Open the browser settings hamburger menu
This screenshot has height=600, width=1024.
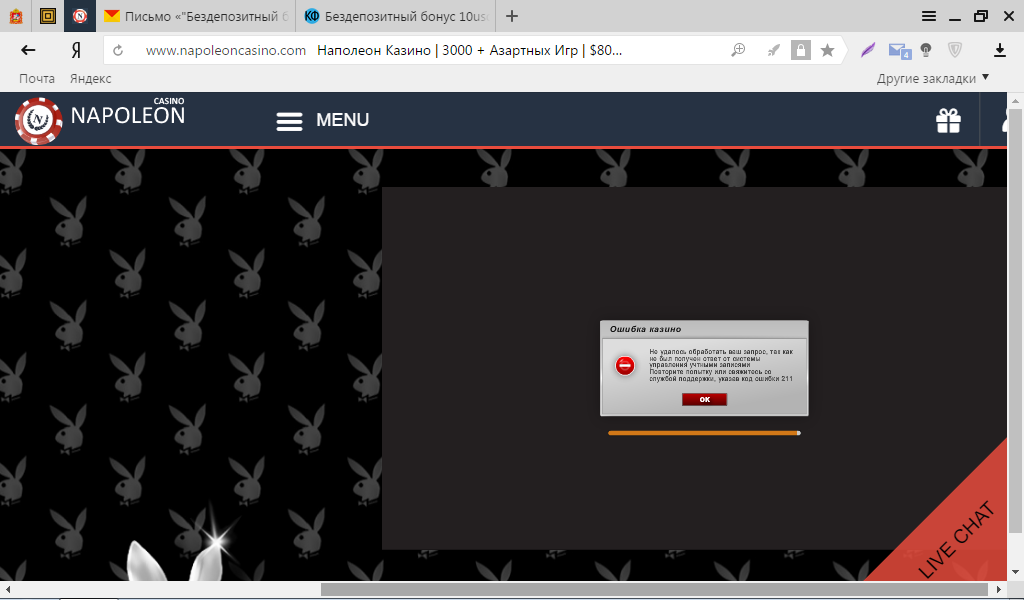[x=929, y=16]
